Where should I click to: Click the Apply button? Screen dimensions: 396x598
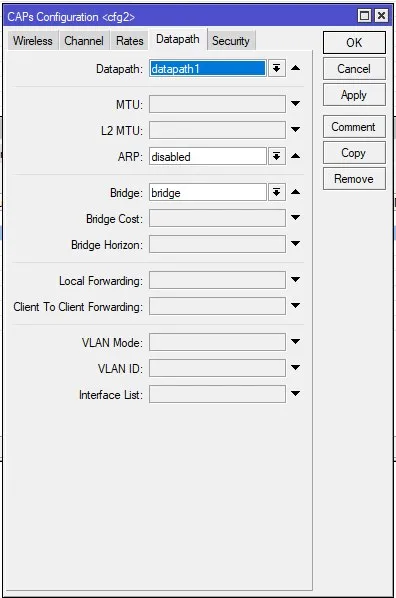(354, 95)
